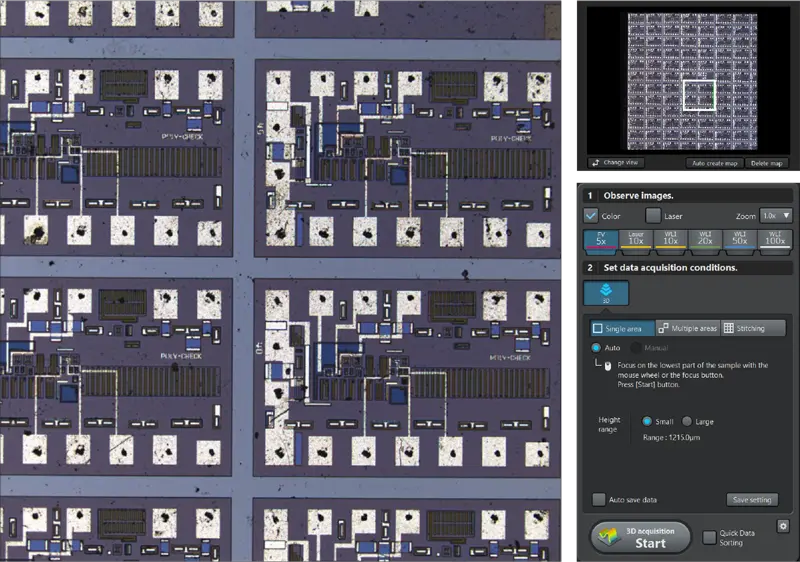
Task: Start the 3D acquisition
Action: pos(639,537)
